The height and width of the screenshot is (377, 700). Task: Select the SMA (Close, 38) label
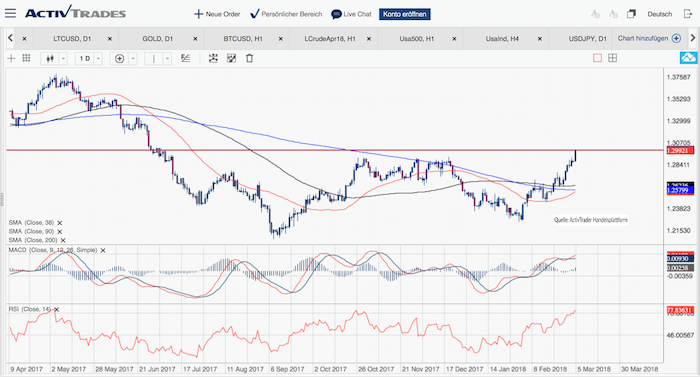tap(31, 222)
